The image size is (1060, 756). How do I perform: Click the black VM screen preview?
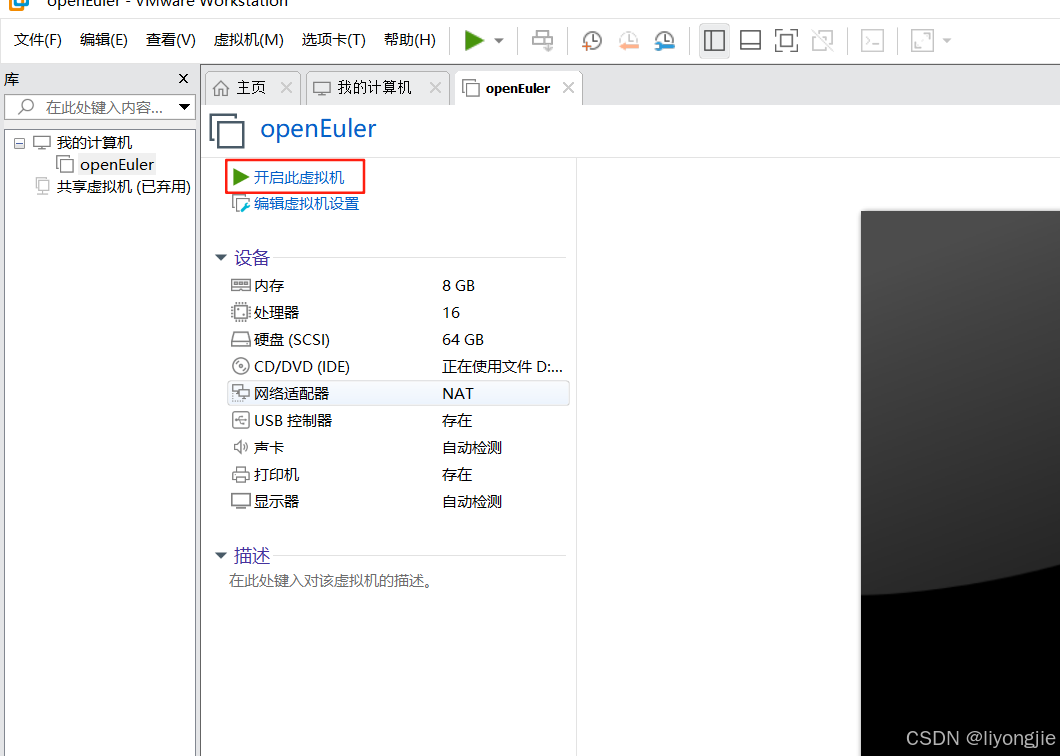click(960, 483)
